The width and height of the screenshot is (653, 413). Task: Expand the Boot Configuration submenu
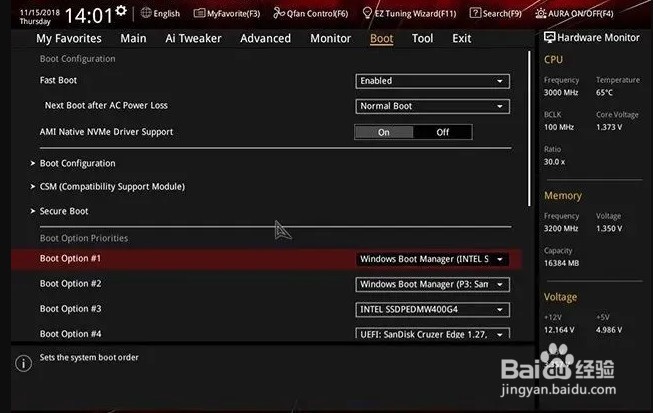[x=77, y=163]
